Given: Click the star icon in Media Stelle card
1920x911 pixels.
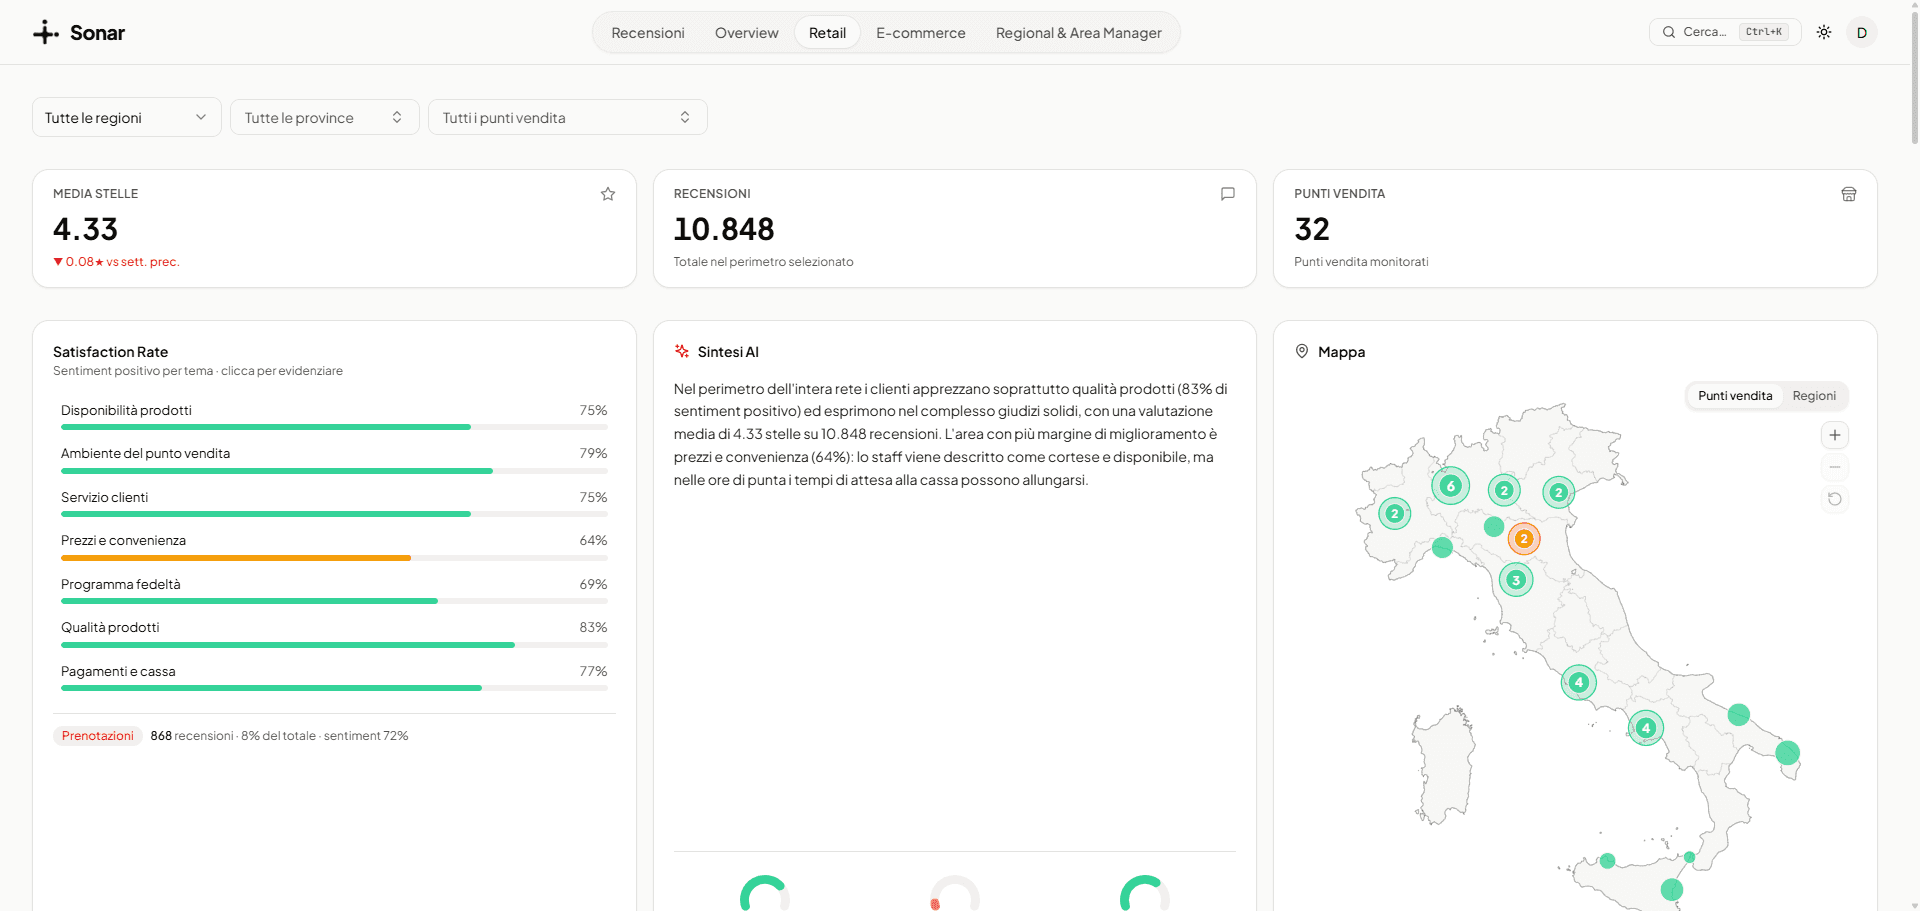Looking at the screenshot, I should pyautogui.click(x=608, y=194).
